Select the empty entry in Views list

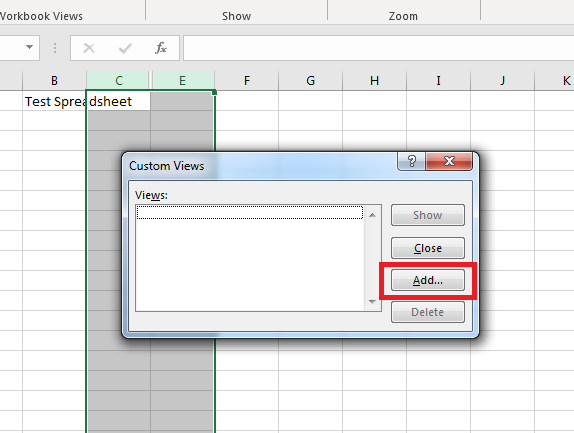pyautogui.click(x=250, y=212)
